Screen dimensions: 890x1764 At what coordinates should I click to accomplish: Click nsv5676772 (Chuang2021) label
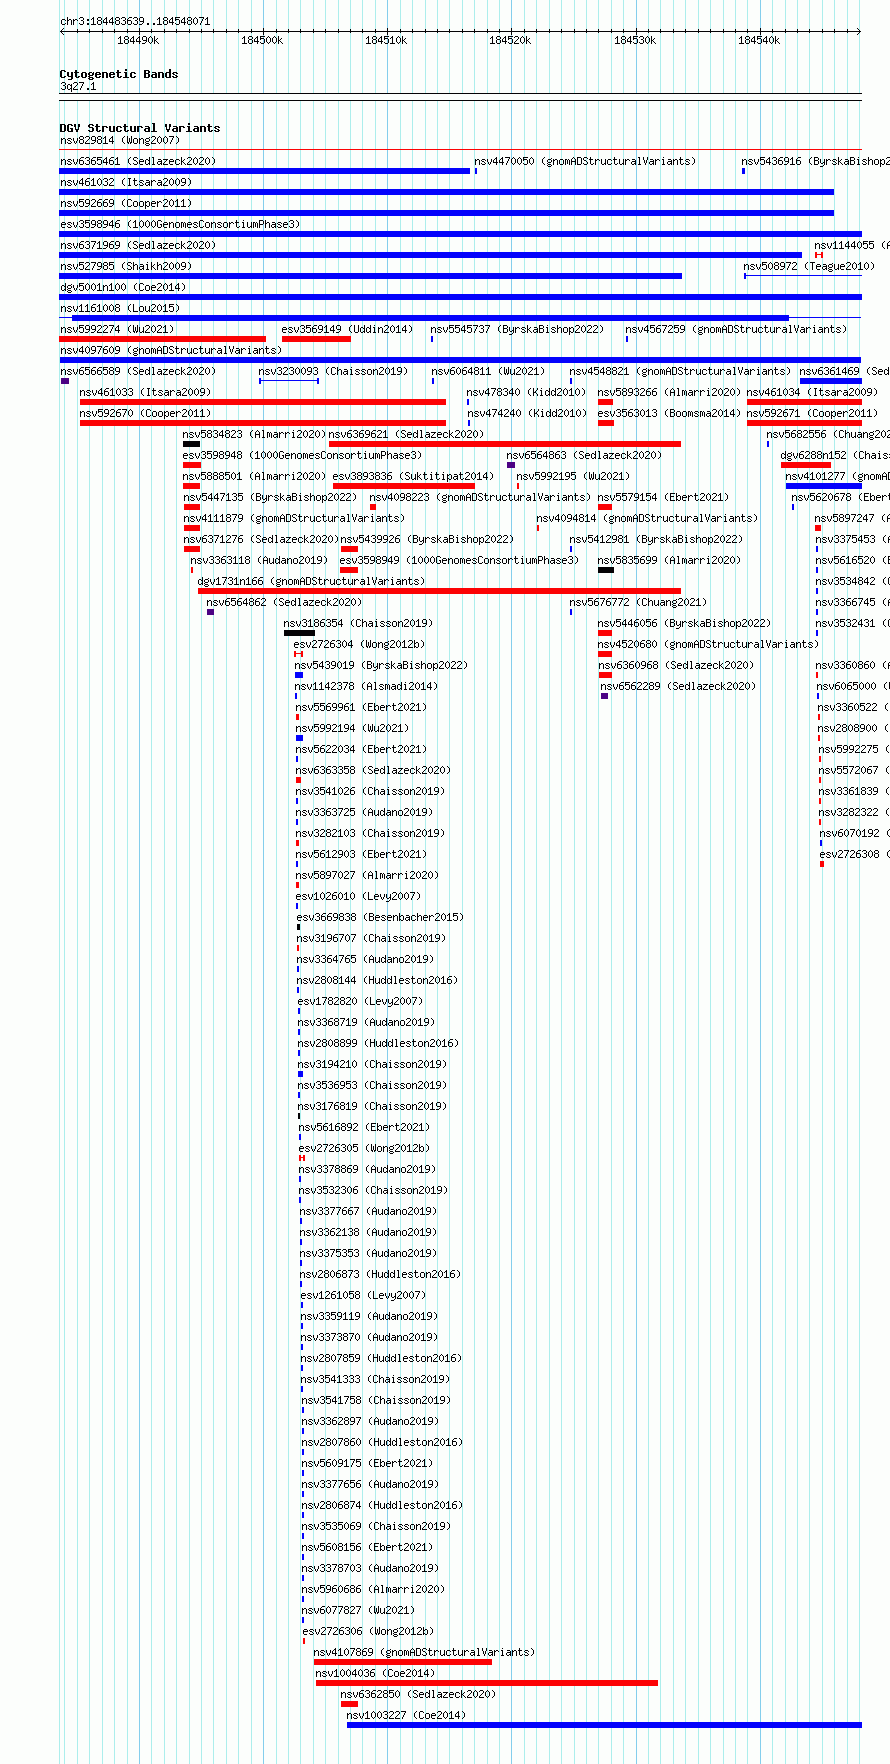pos(639,602)
